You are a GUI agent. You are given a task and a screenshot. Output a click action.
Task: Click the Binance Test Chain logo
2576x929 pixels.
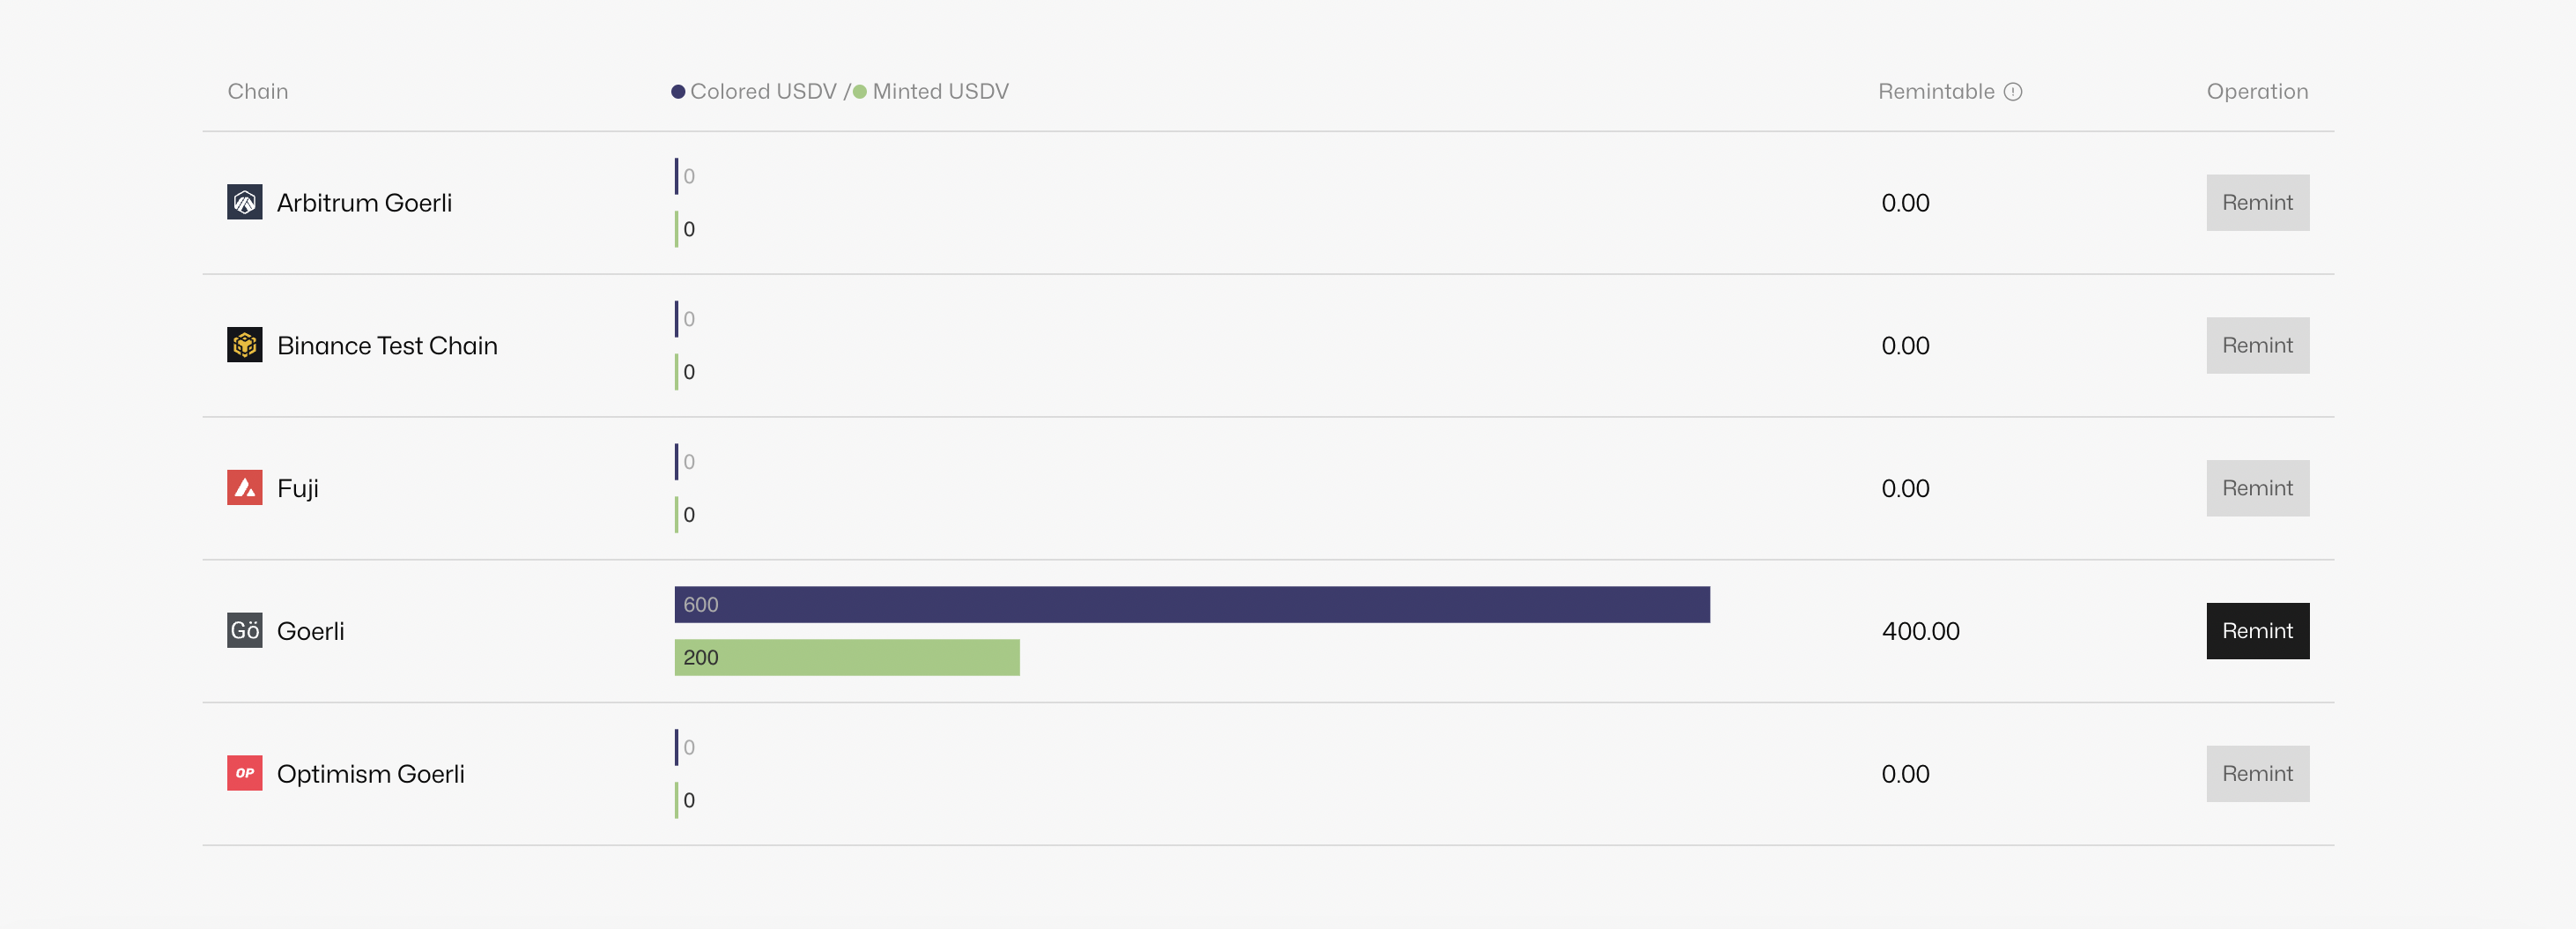[244, 345]
